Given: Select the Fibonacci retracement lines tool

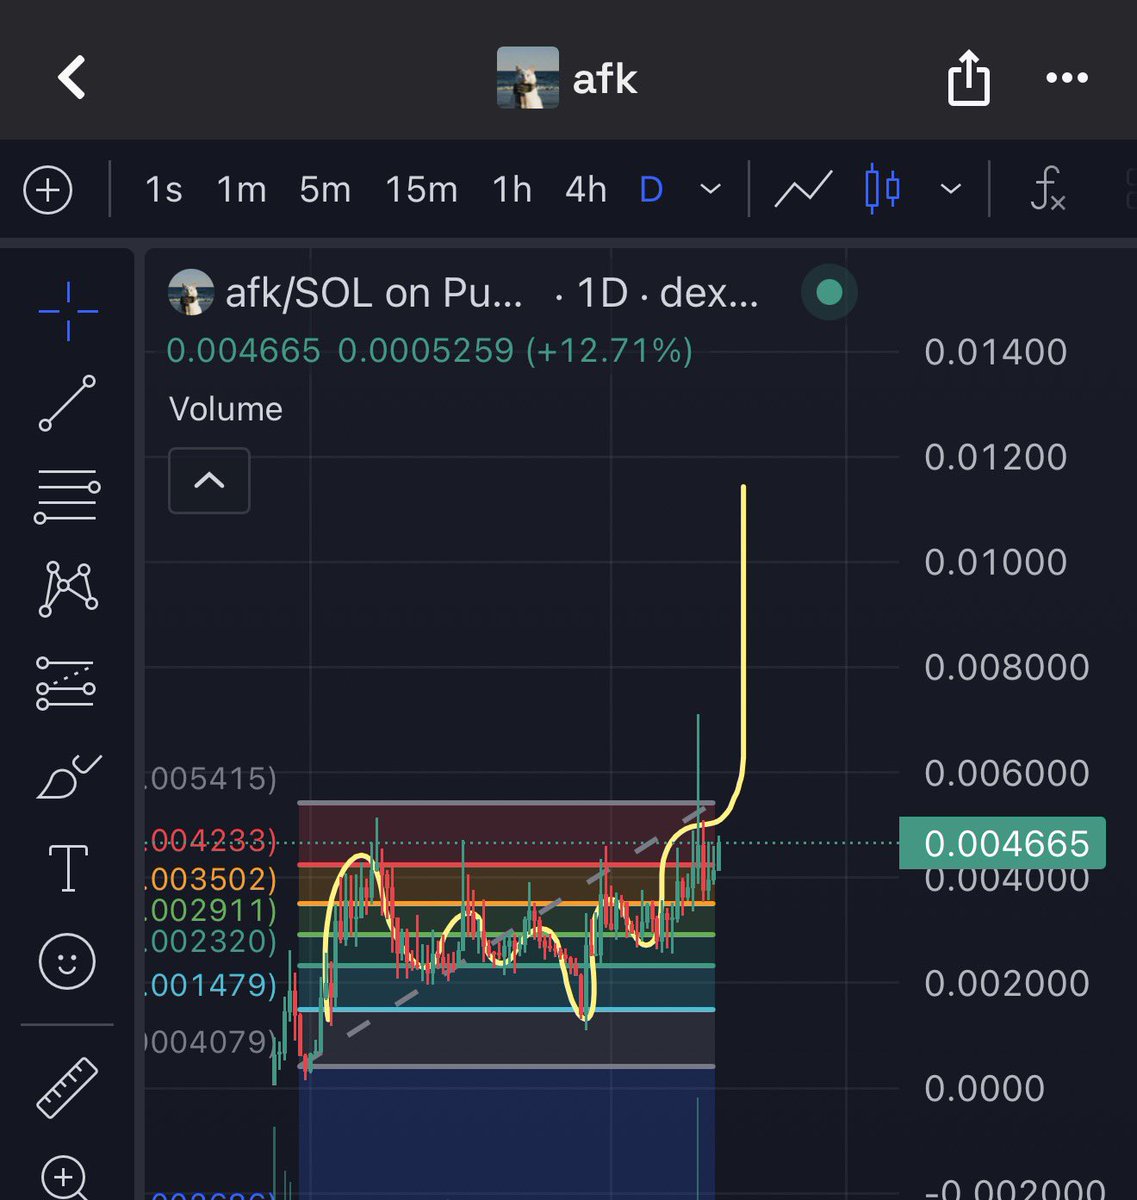Looking at the screenshot, I should click(x=67, y=496).
